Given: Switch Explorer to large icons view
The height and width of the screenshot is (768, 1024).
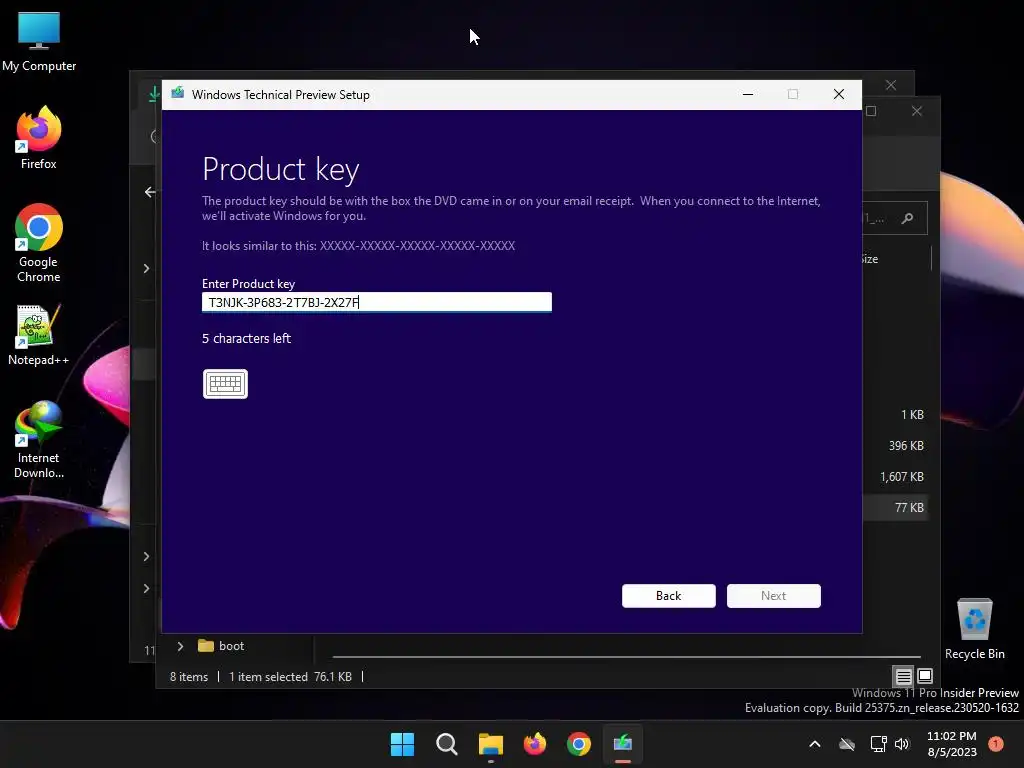Looking at the screenshot, I should [x=925, y=676].
